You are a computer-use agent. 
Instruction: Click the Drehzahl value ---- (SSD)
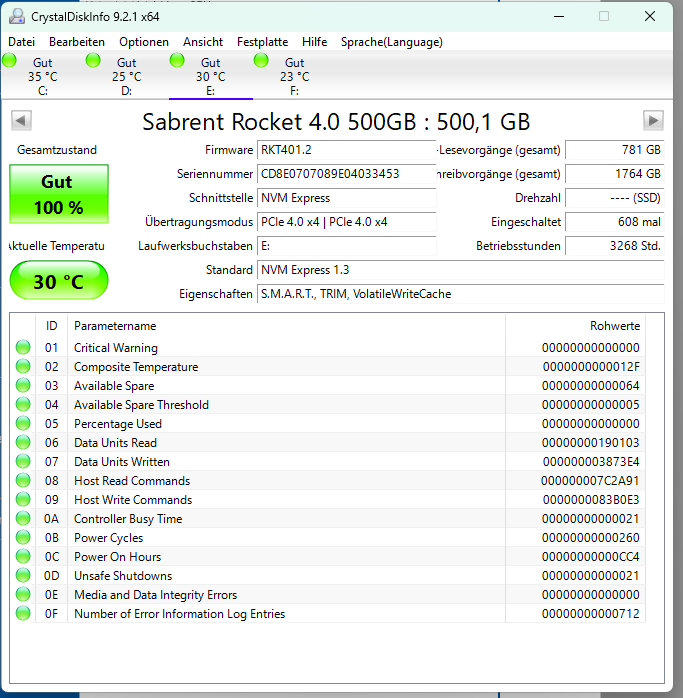coord(614,198)
